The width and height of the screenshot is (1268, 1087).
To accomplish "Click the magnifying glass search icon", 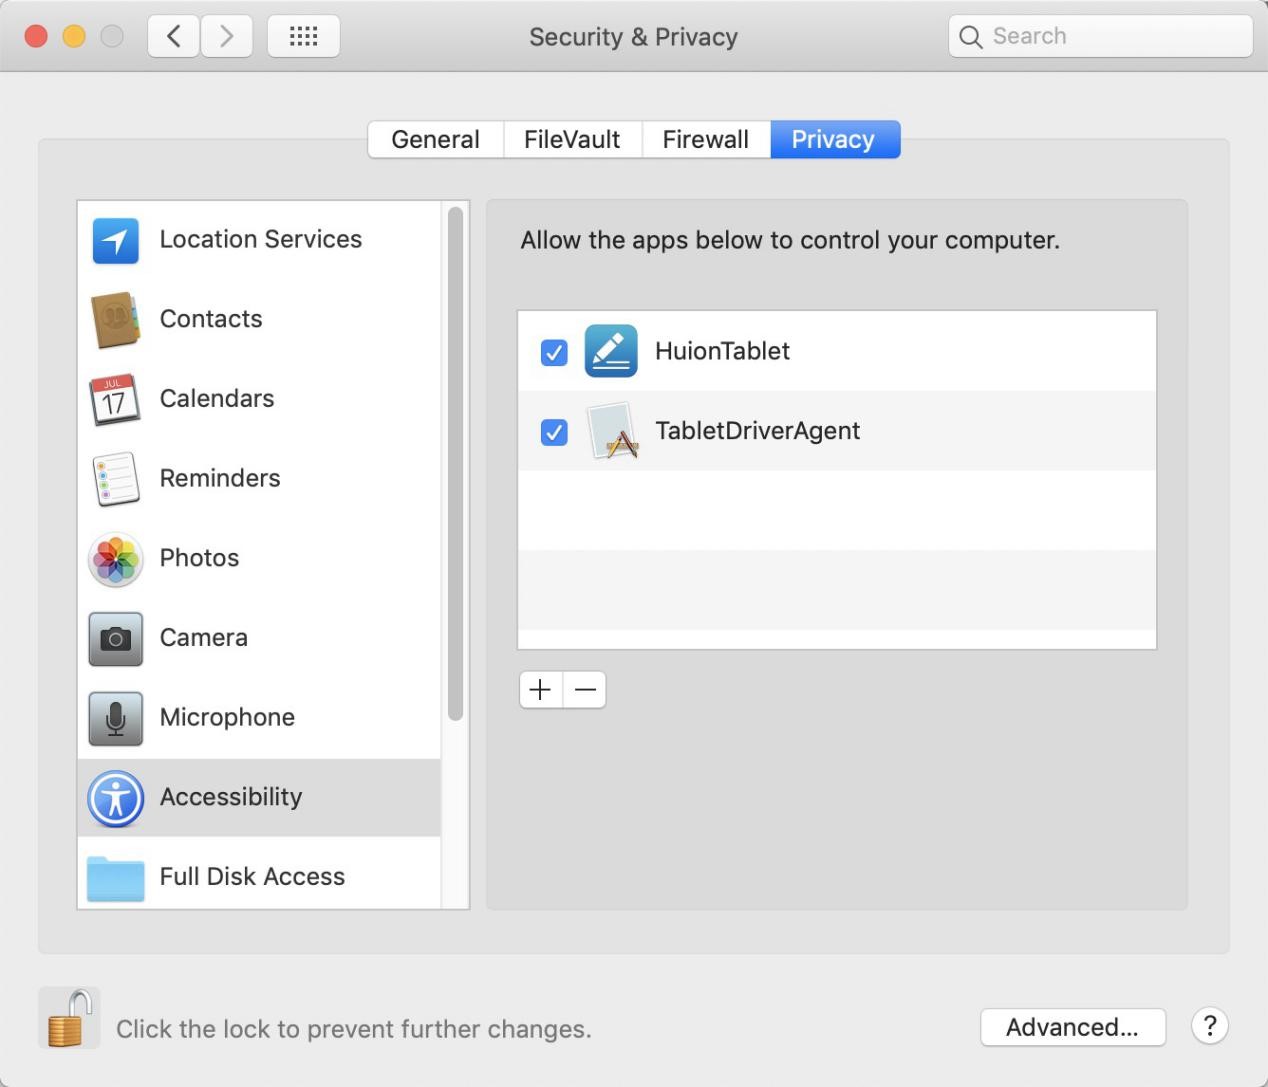I will [x=970, y=37].
